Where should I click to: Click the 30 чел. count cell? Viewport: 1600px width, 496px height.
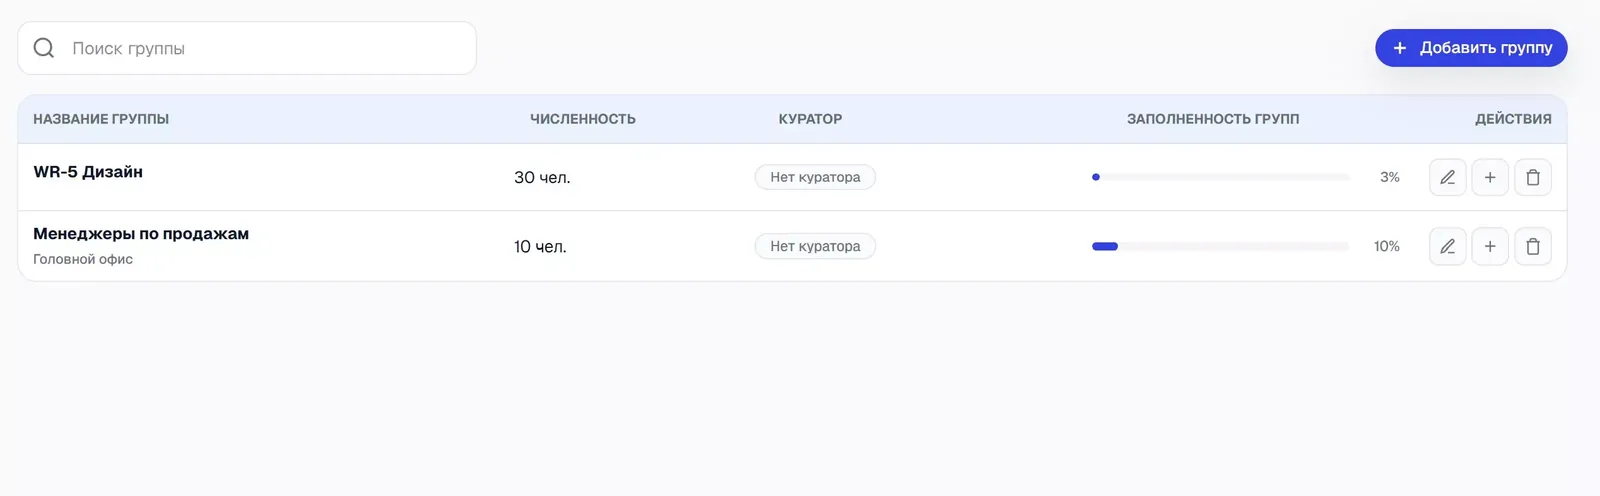(542, 177)
